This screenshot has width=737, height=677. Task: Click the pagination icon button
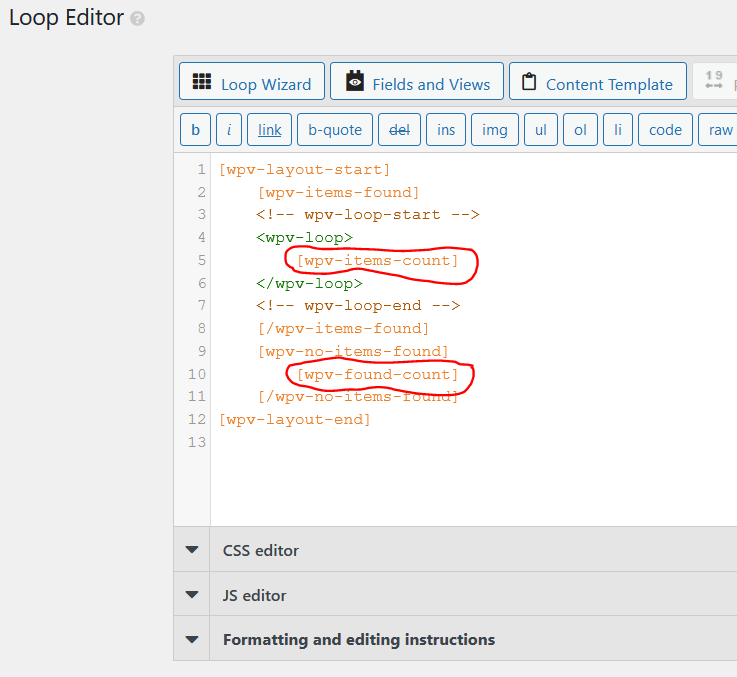714,81
